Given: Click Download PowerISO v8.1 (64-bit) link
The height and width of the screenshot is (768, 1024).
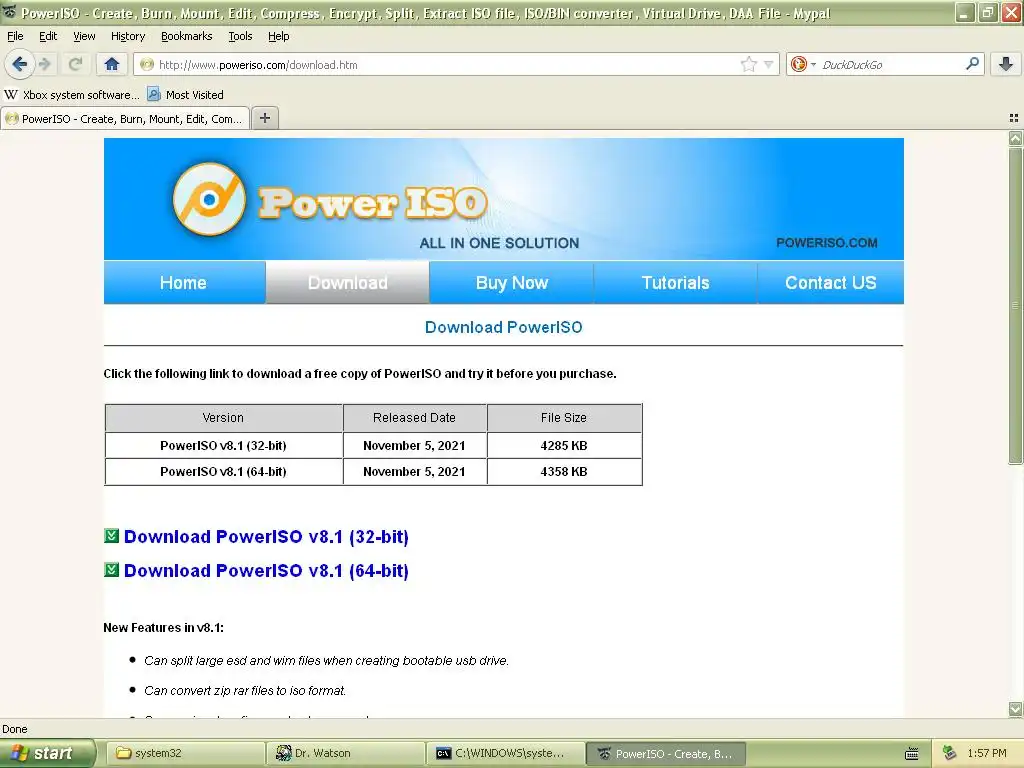Looking at the screenshot, I should (x=266, y=571).
